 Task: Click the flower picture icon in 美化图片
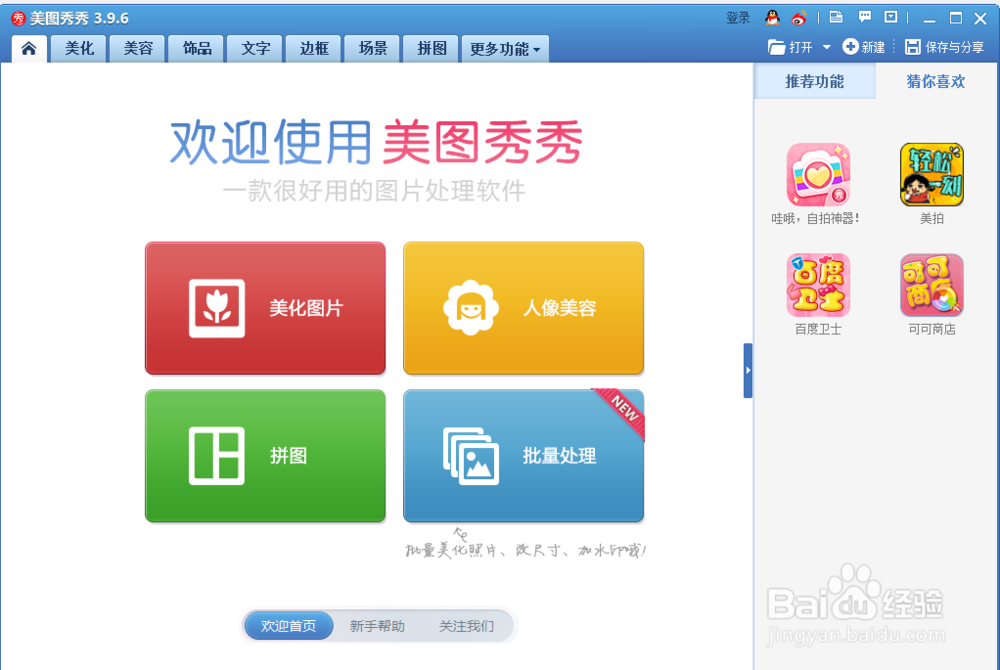(x=217, y=308)
